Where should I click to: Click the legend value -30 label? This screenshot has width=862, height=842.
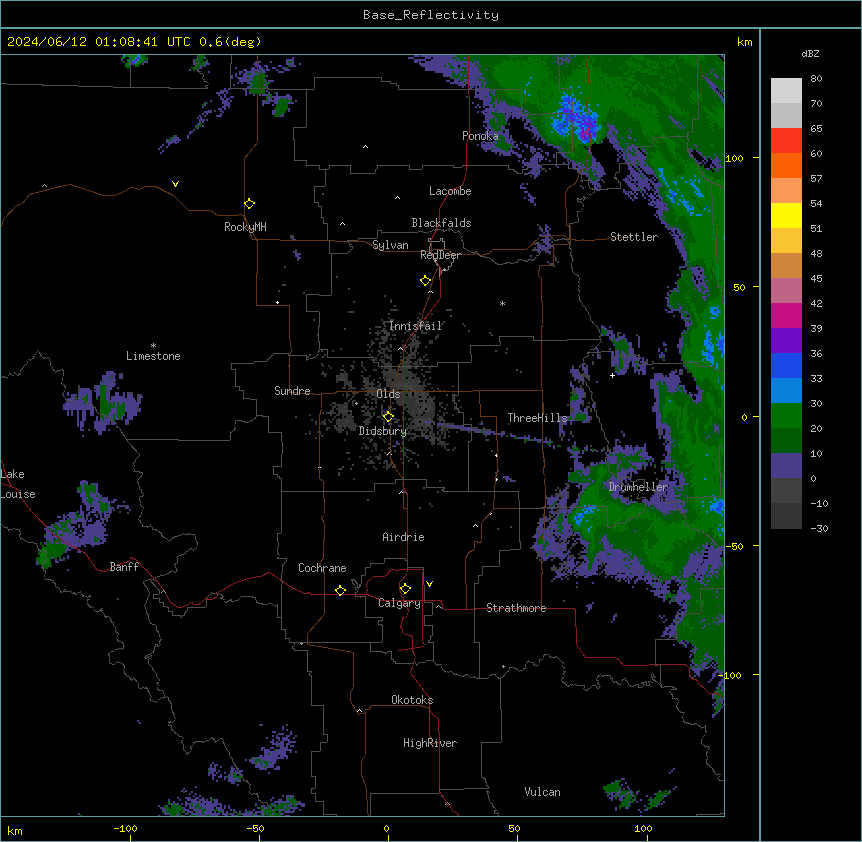819,529
